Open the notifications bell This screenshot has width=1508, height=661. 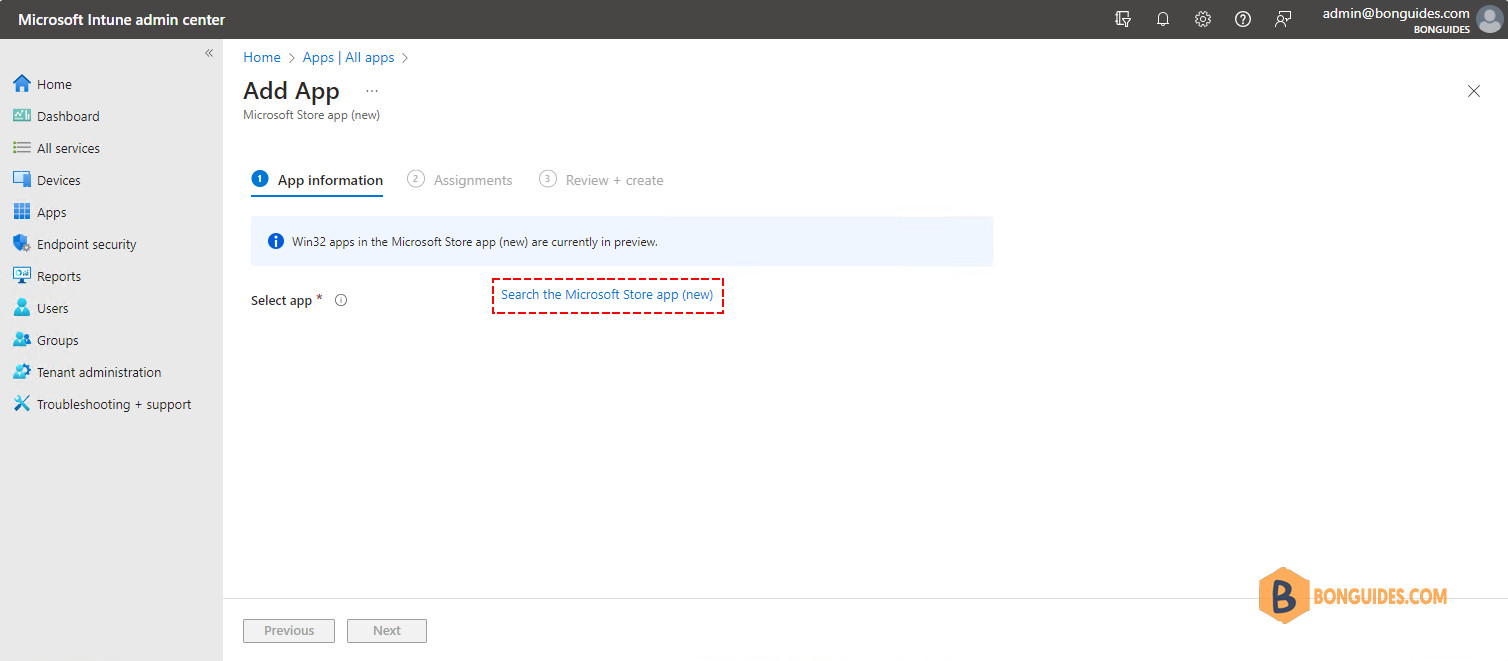point(1163,19)
